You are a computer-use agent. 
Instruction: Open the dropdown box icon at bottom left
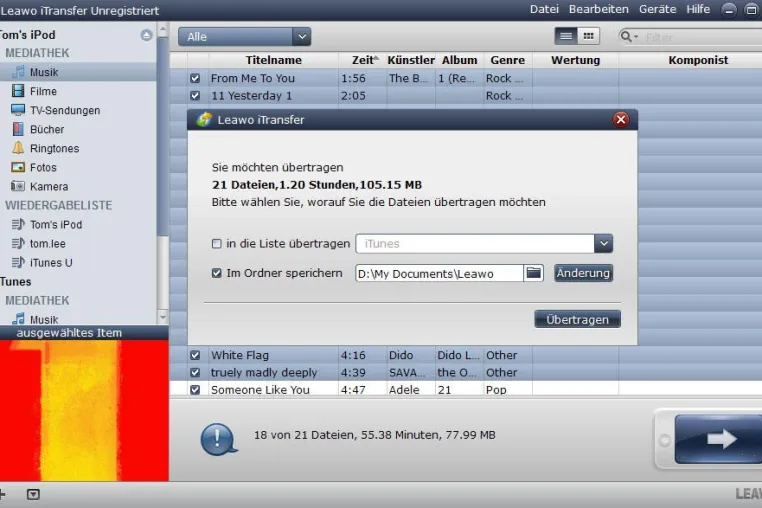(33, 494)
